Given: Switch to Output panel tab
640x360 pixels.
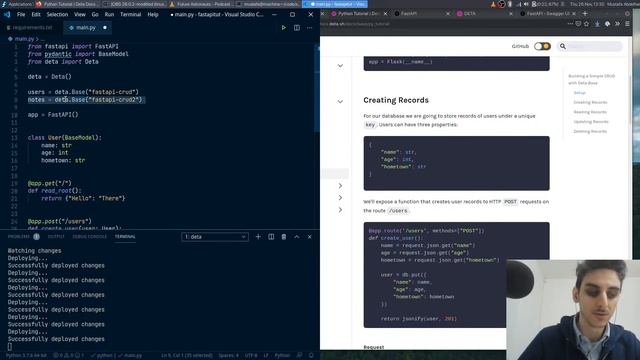Looking at the screenshot, I should coord(56,237).
